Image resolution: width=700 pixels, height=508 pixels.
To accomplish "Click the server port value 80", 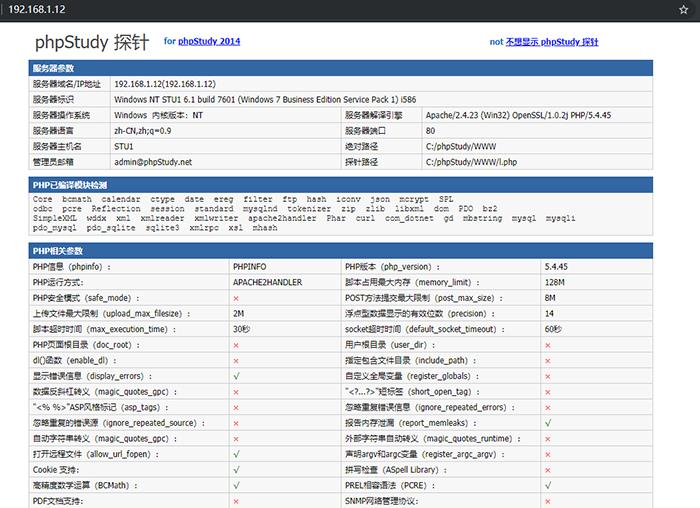I will coord(430,131).
